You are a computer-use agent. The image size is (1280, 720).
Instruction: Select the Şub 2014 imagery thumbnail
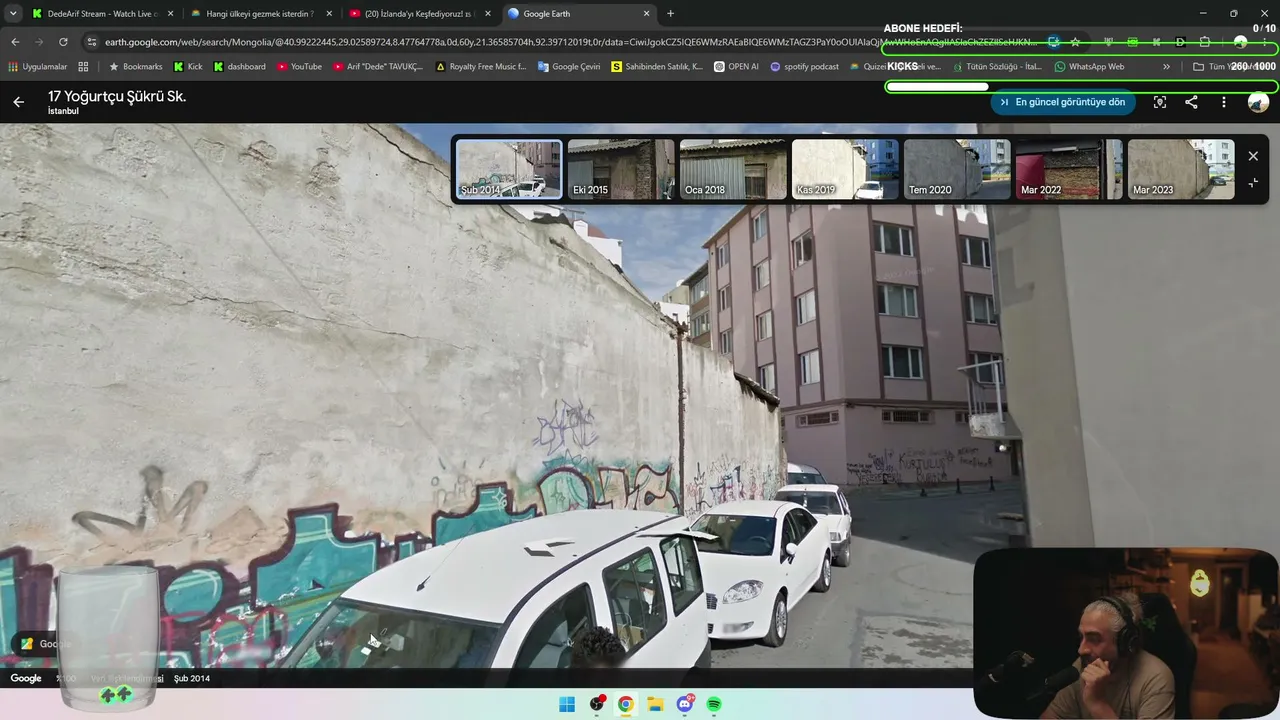pyautogui.click(x=509, y=169)
